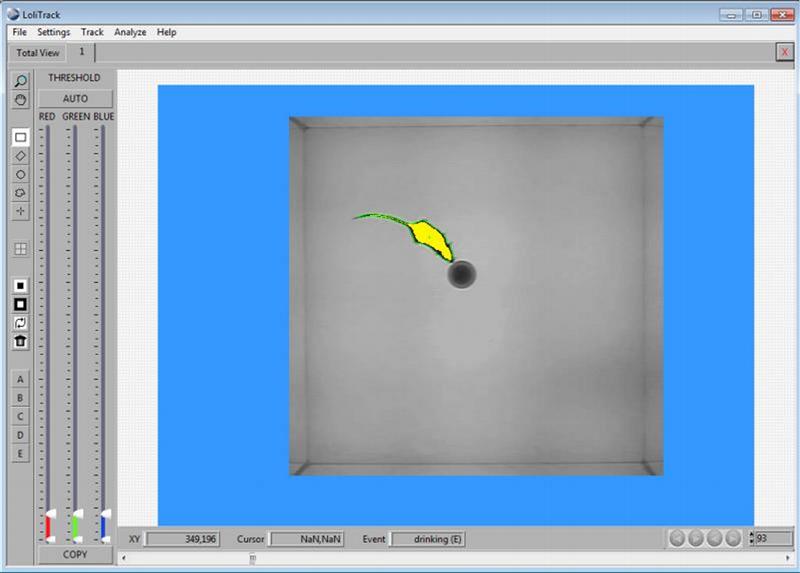The image size is (800, 573).
Task: Click the frame number field showing 93
Action: [x=773, y=538]
